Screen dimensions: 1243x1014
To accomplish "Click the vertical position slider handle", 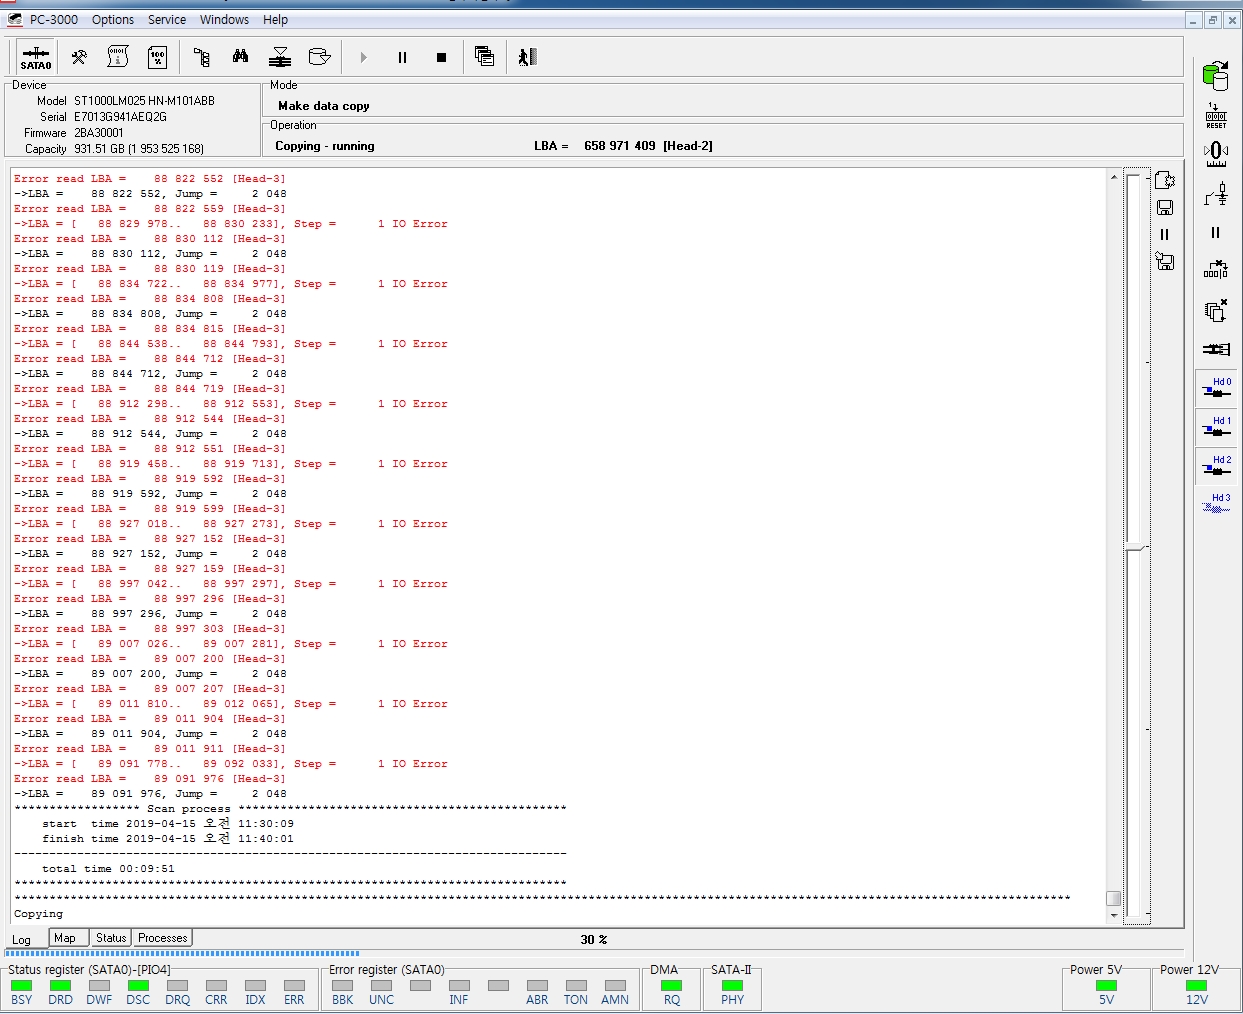I will (1134, 547).
